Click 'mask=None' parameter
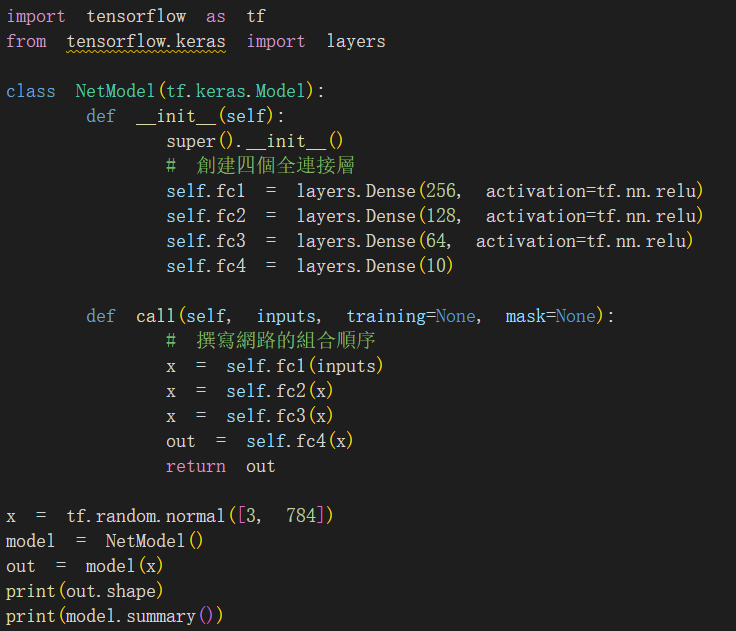Screen dimensions: 736x631 click(551, 316)
